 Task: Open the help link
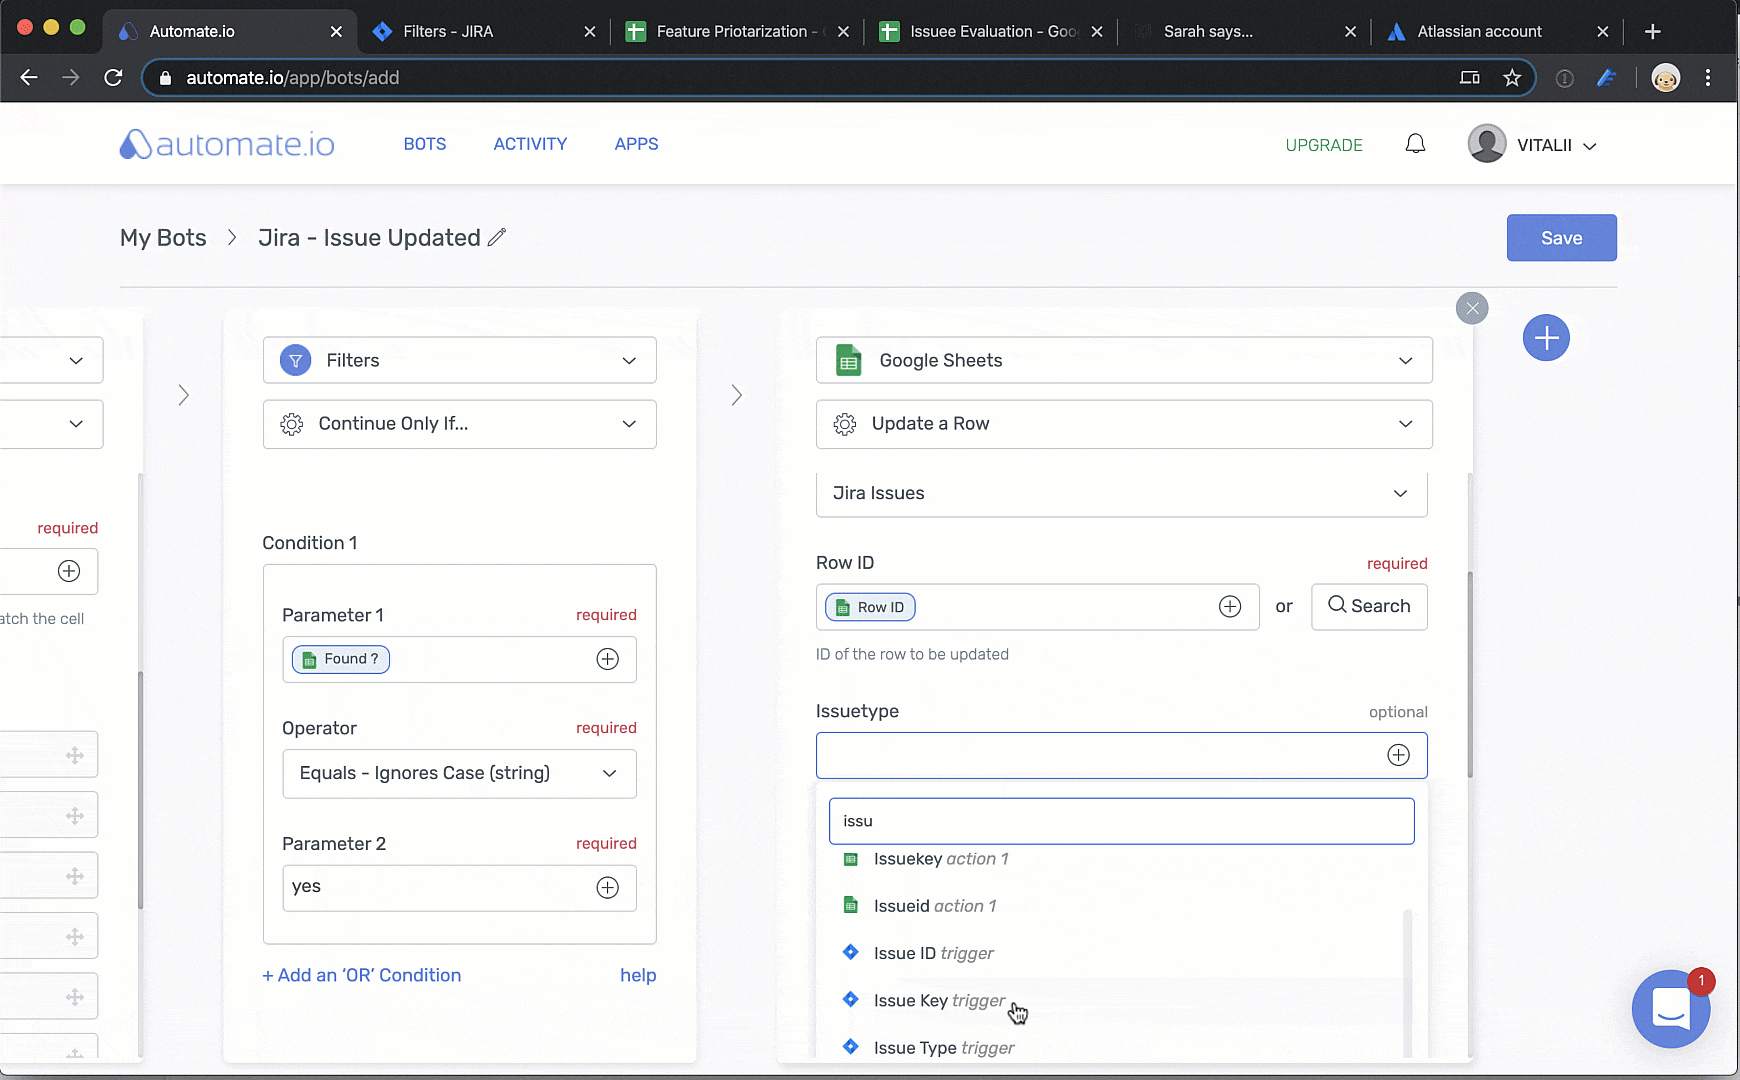coord(638,975)
